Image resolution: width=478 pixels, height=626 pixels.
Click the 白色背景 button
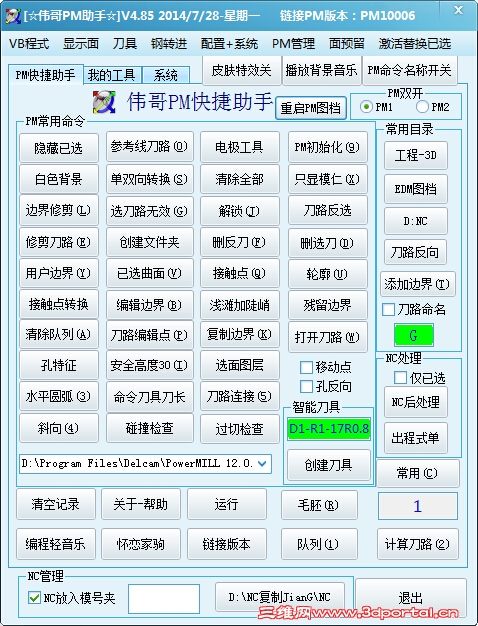coord(58,179)
